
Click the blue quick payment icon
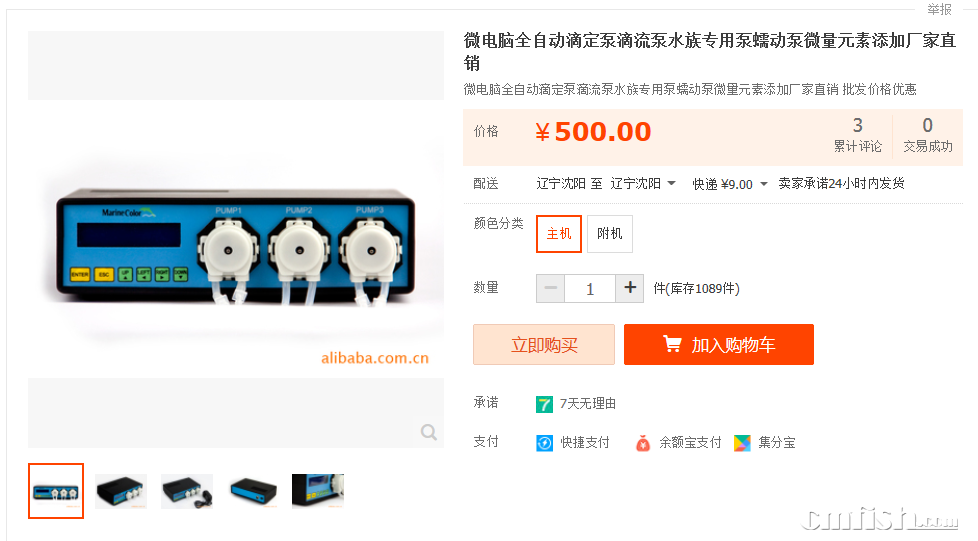pyautogui.click(x=545, y=443)
